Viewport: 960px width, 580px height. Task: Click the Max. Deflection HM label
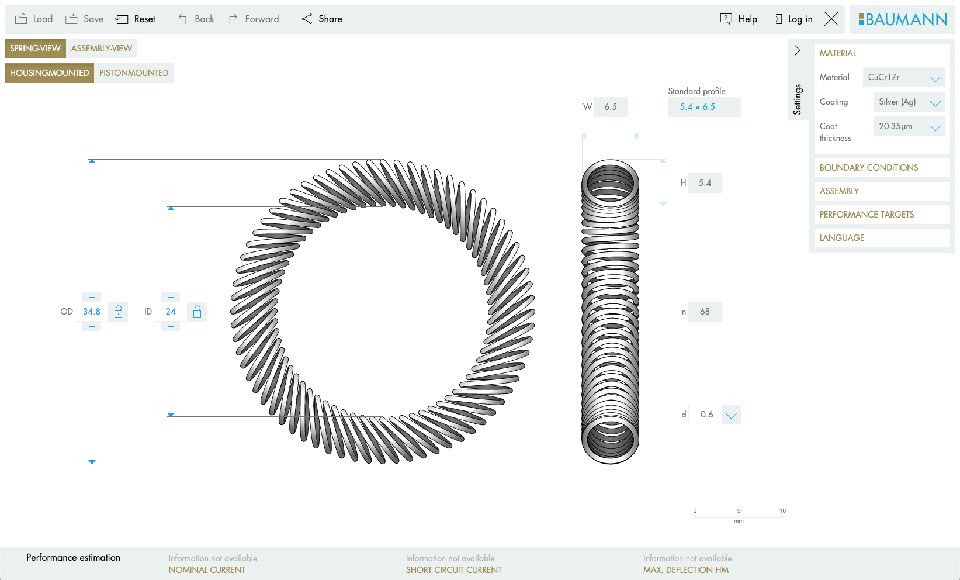pos(686,570)
